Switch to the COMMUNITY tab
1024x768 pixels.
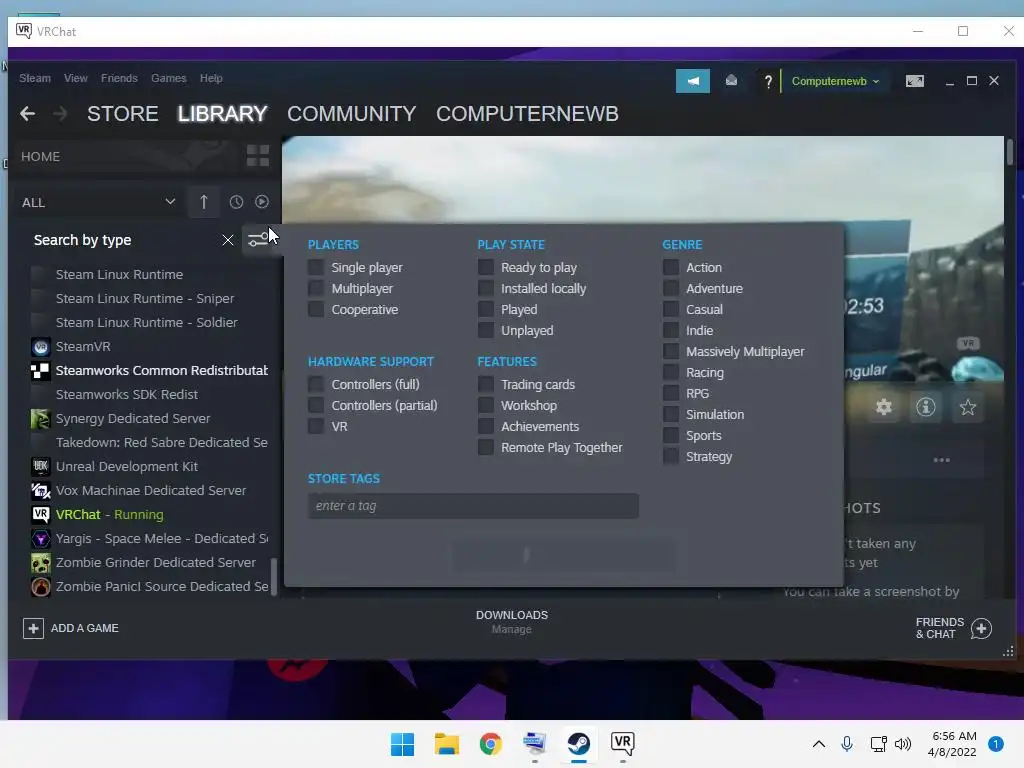point(351,114)
